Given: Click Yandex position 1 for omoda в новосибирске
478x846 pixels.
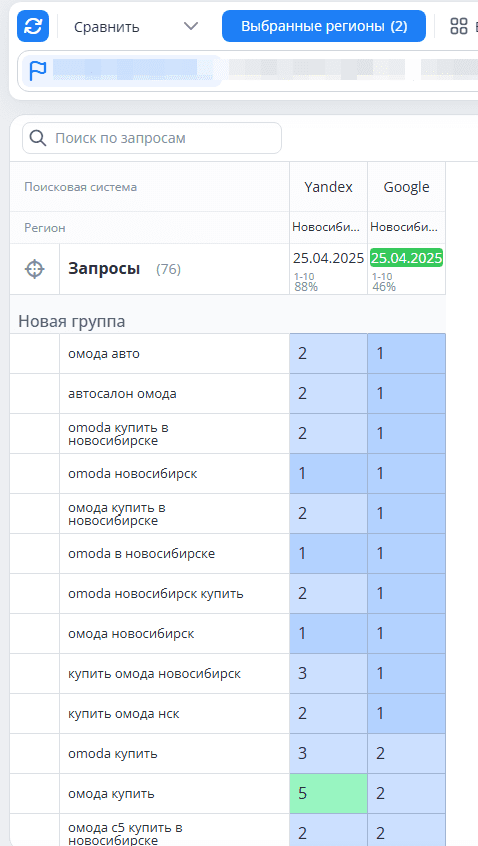Looking at the screenshot, I should (x=329, y=553).
